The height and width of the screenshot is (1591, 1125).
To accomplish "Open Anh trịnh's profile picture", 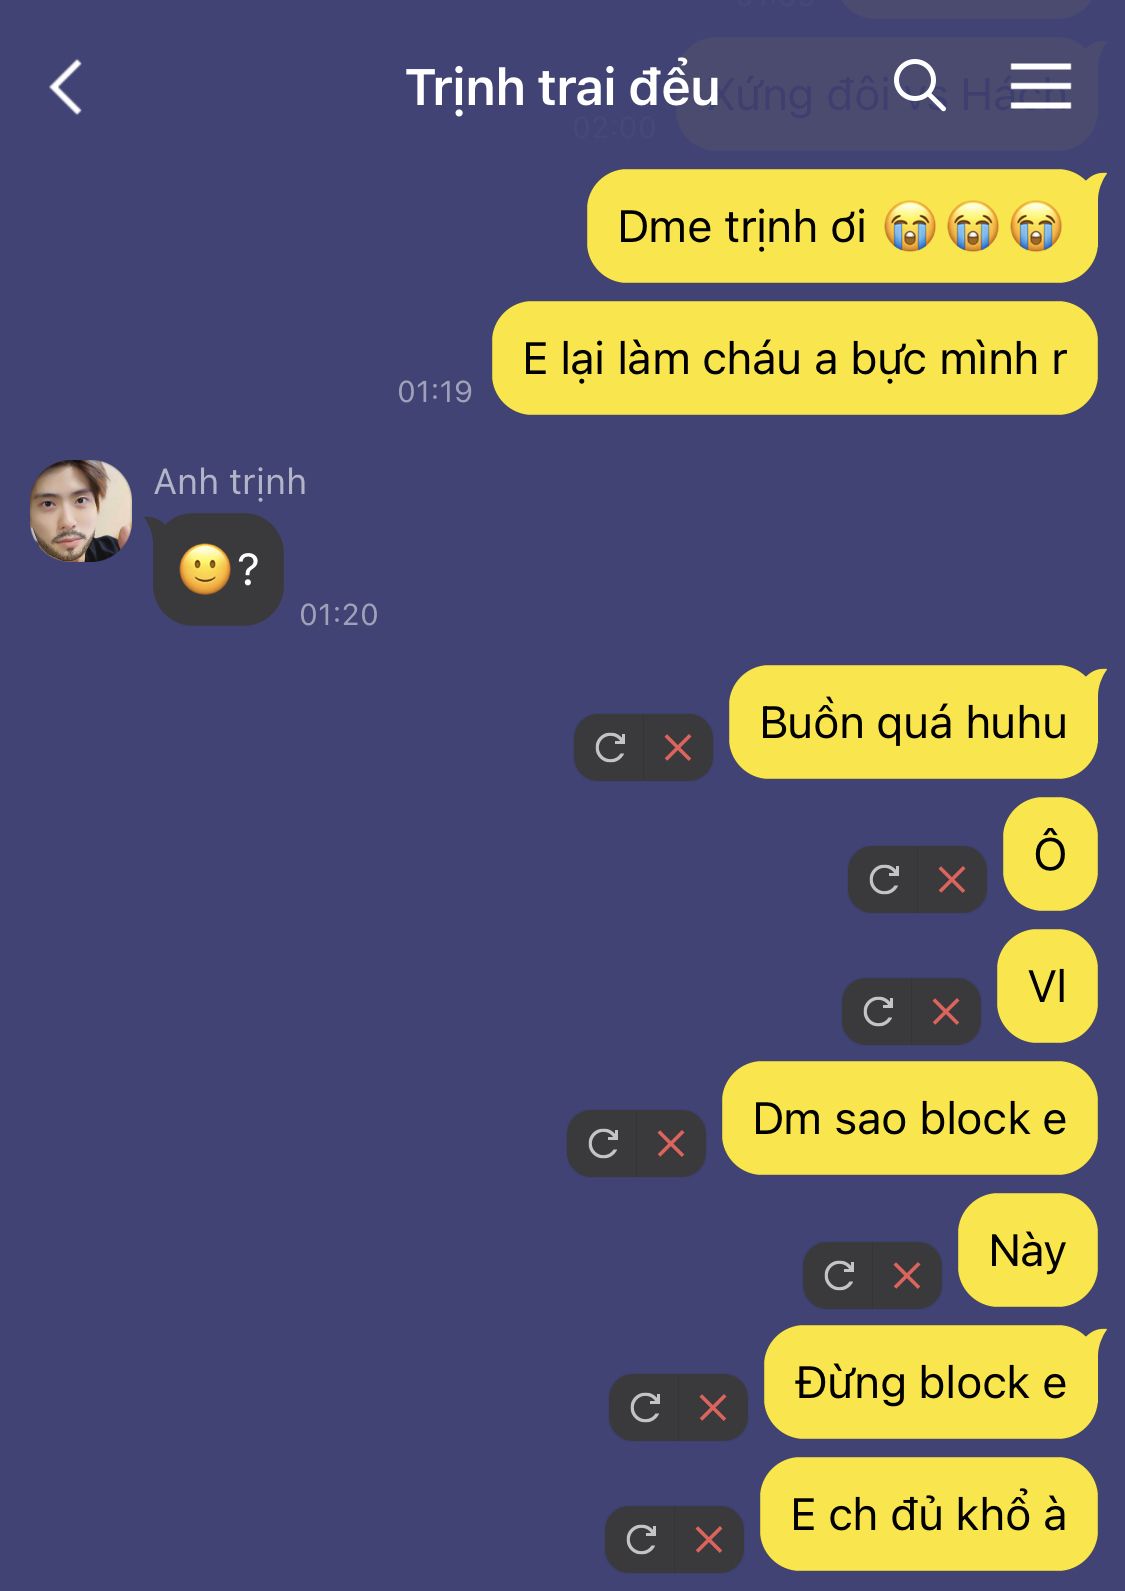I will tap(81, 511).
